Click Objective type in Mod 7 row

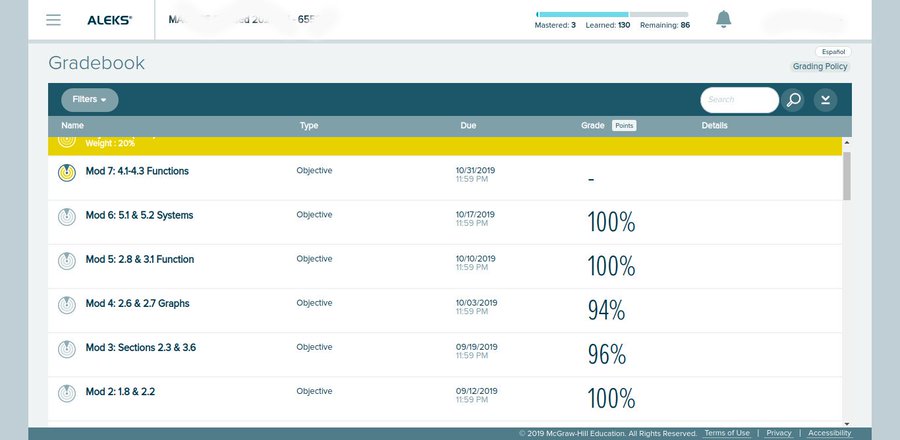pos(314,171)
